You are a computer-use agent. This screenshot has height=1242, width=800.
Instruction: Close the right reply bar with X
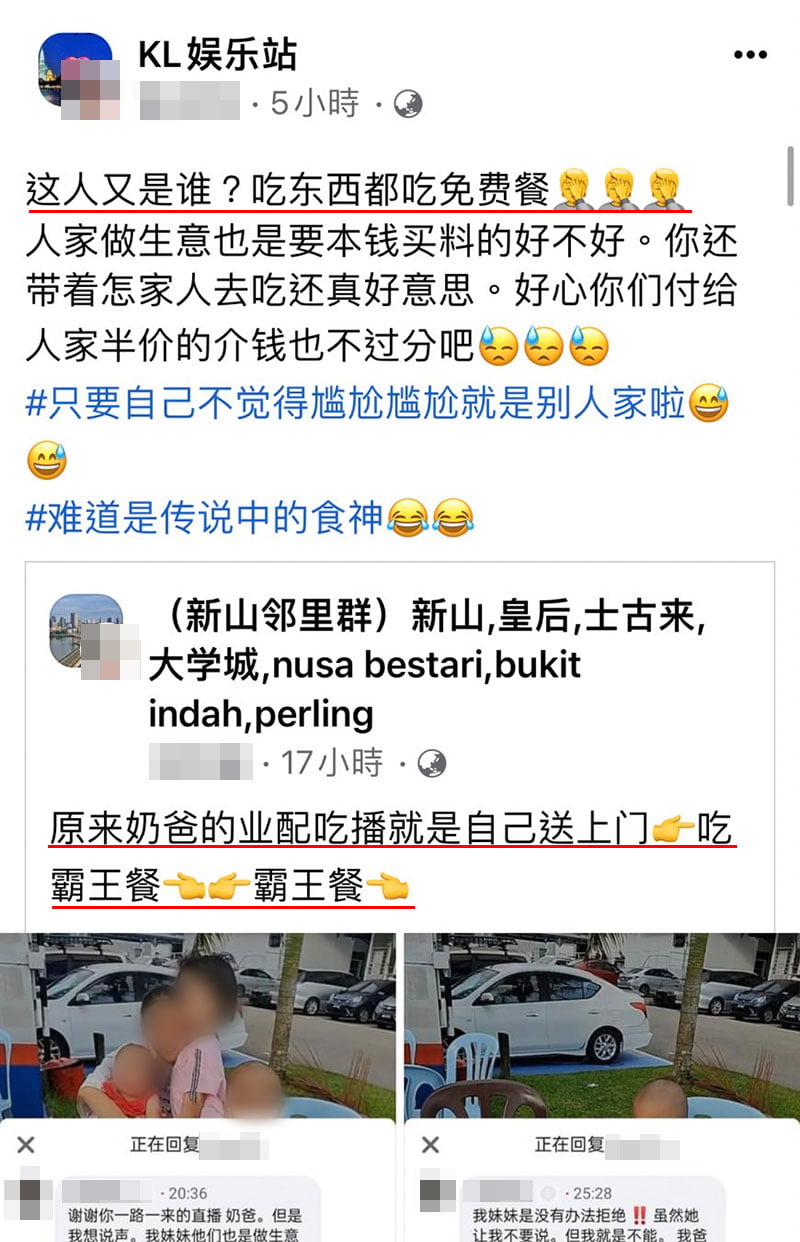click(x=431, y=1145)
